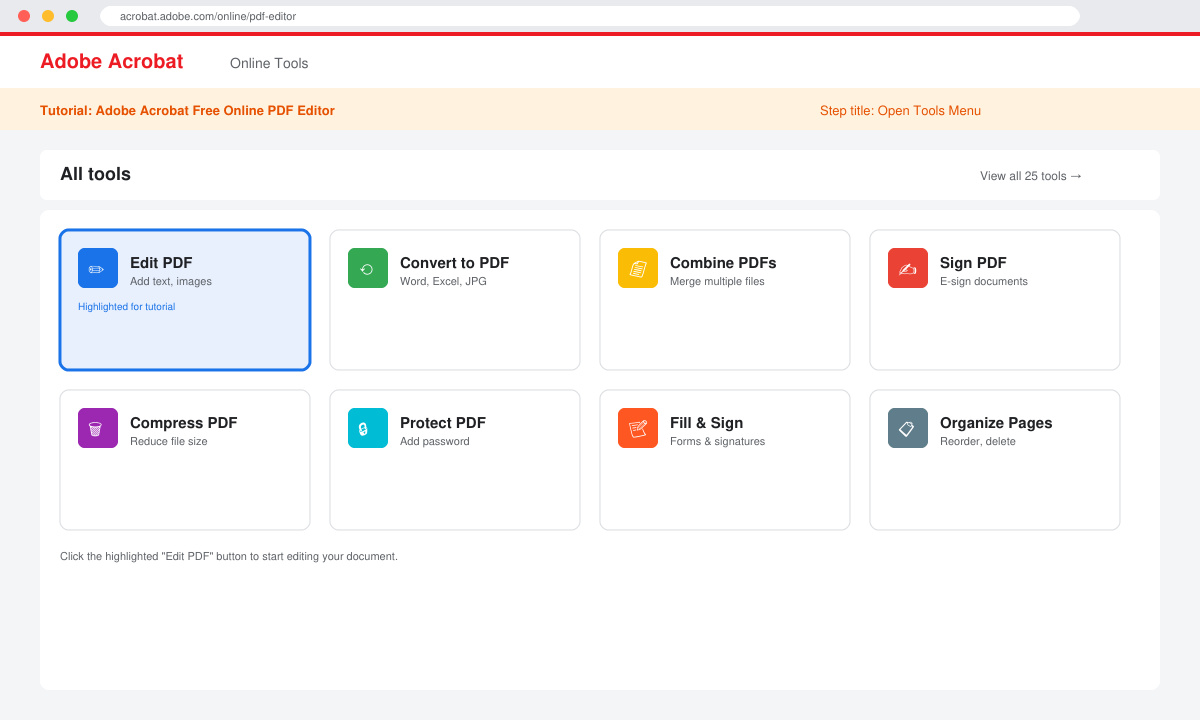Select the Combine PDFs title

click(x=723, y=263)
